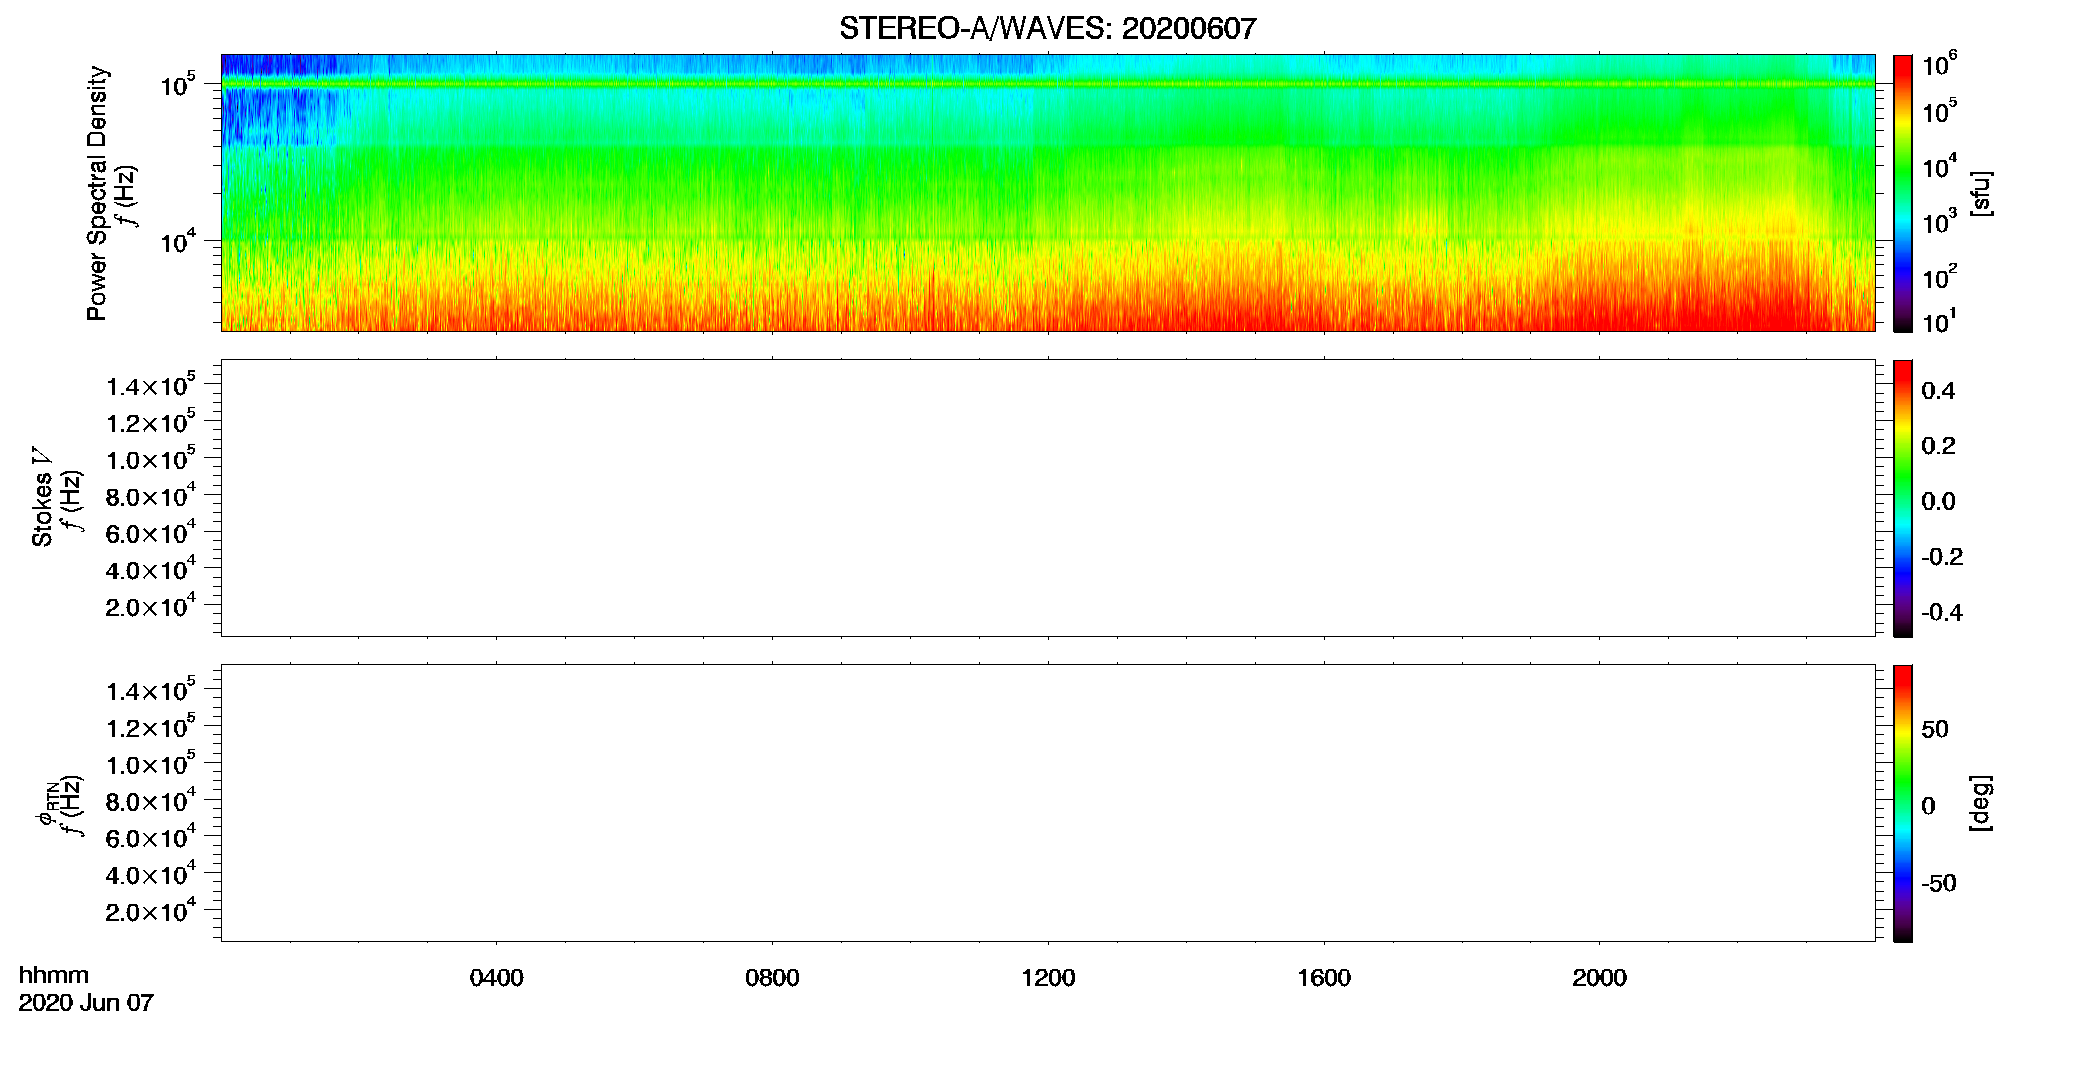Click the "hhmm" time format label

click(54, 976)
